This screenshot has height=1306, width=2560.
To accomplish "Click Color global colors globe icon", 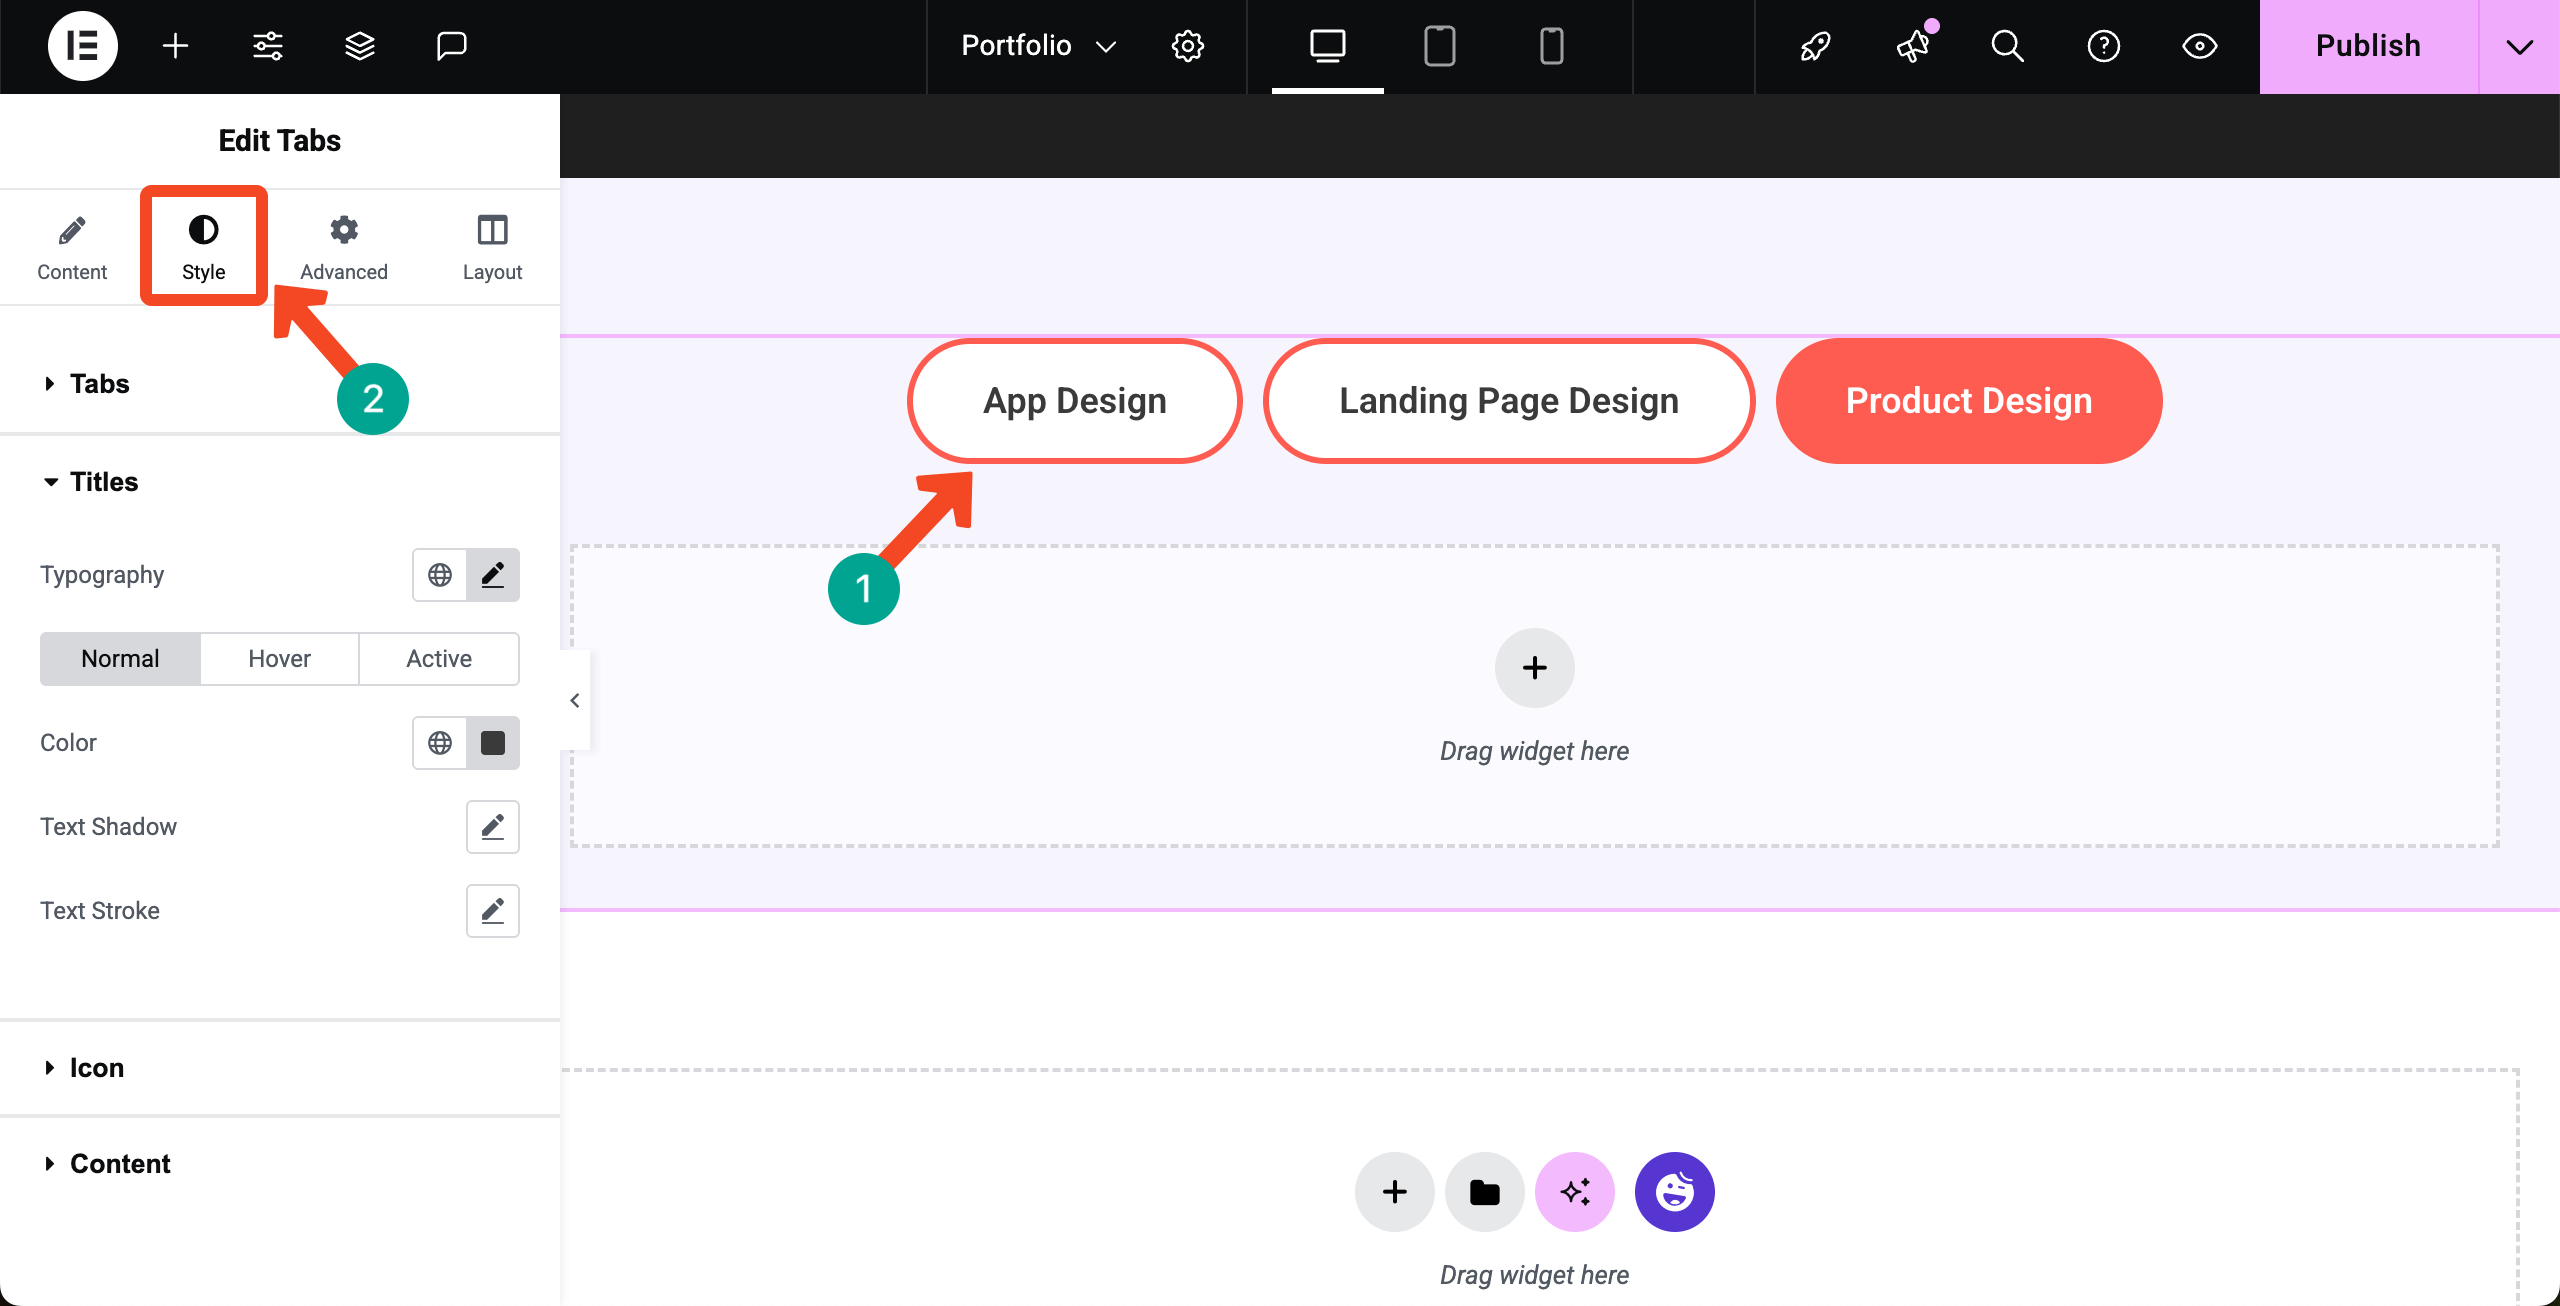I will pyautogui.click(x=440, y=743).
